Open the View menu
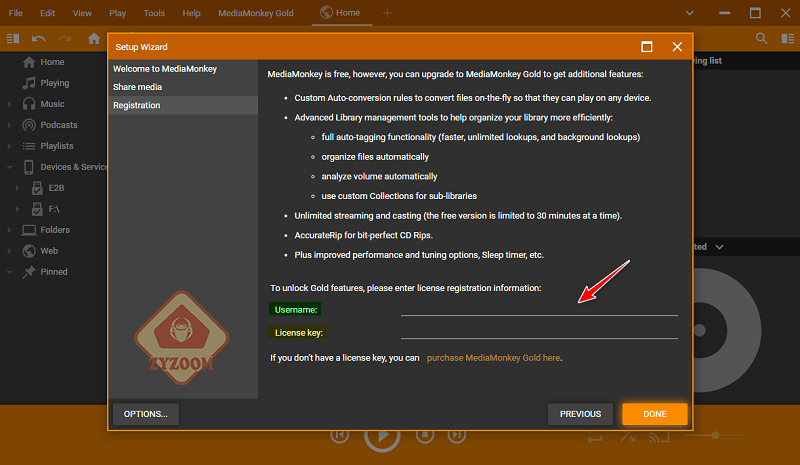Image resolution: width=800 pixels, height=465 pixels. click(82, 13)
